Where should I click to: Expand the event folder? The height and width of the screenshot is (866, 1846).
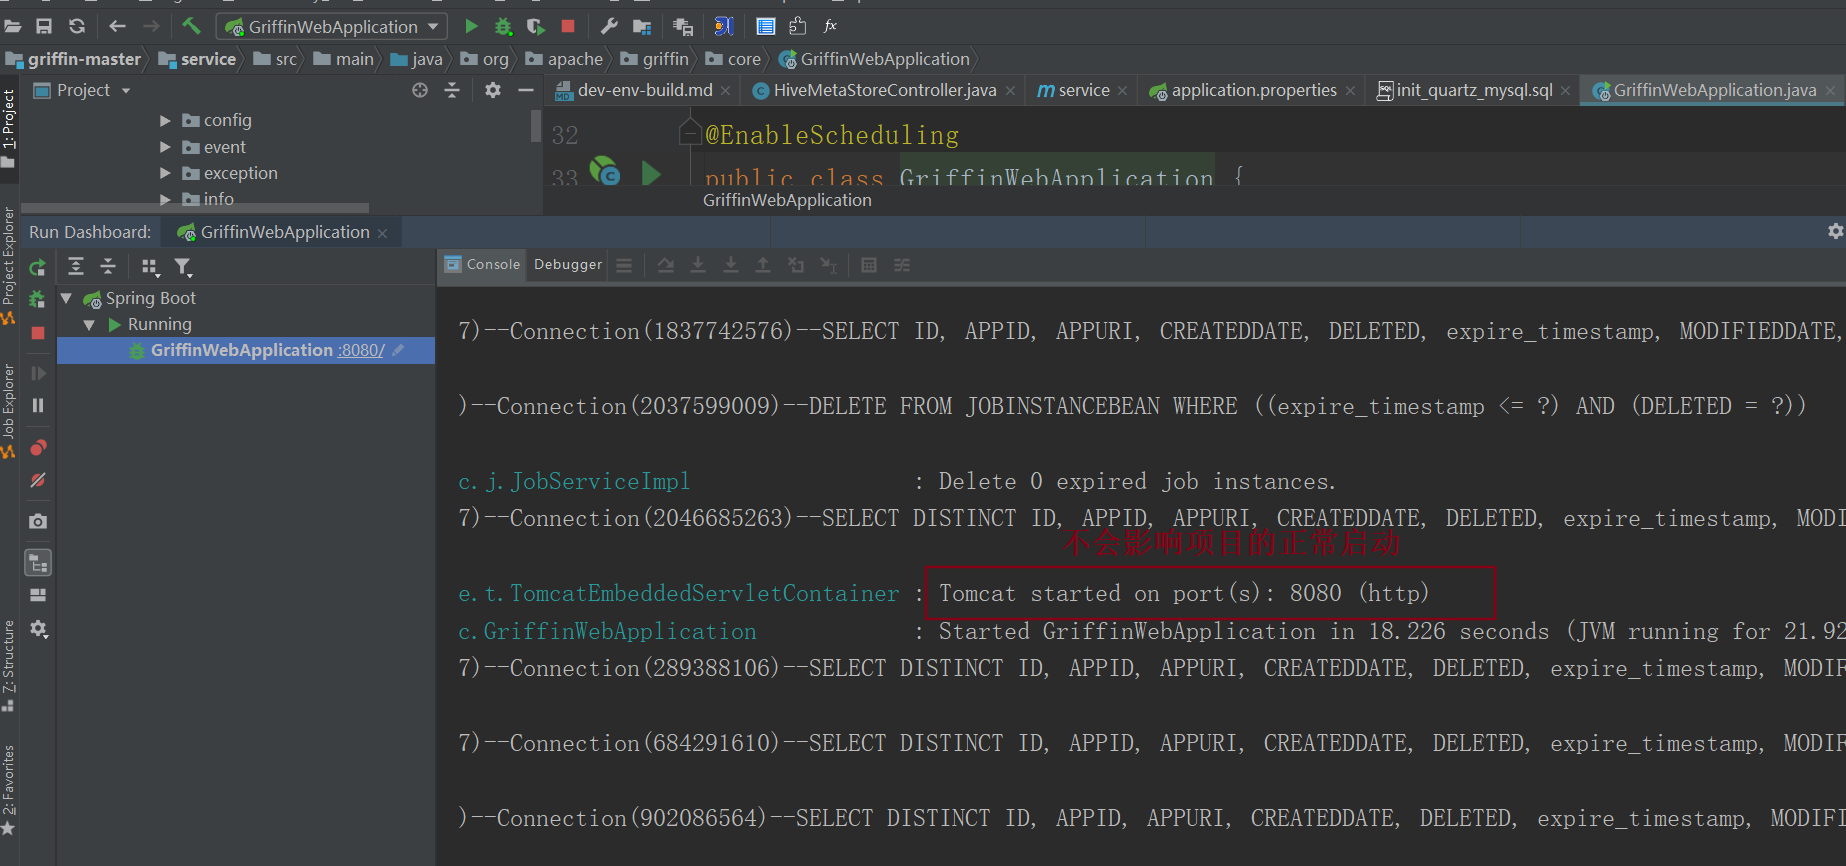[x=165, y=147]
